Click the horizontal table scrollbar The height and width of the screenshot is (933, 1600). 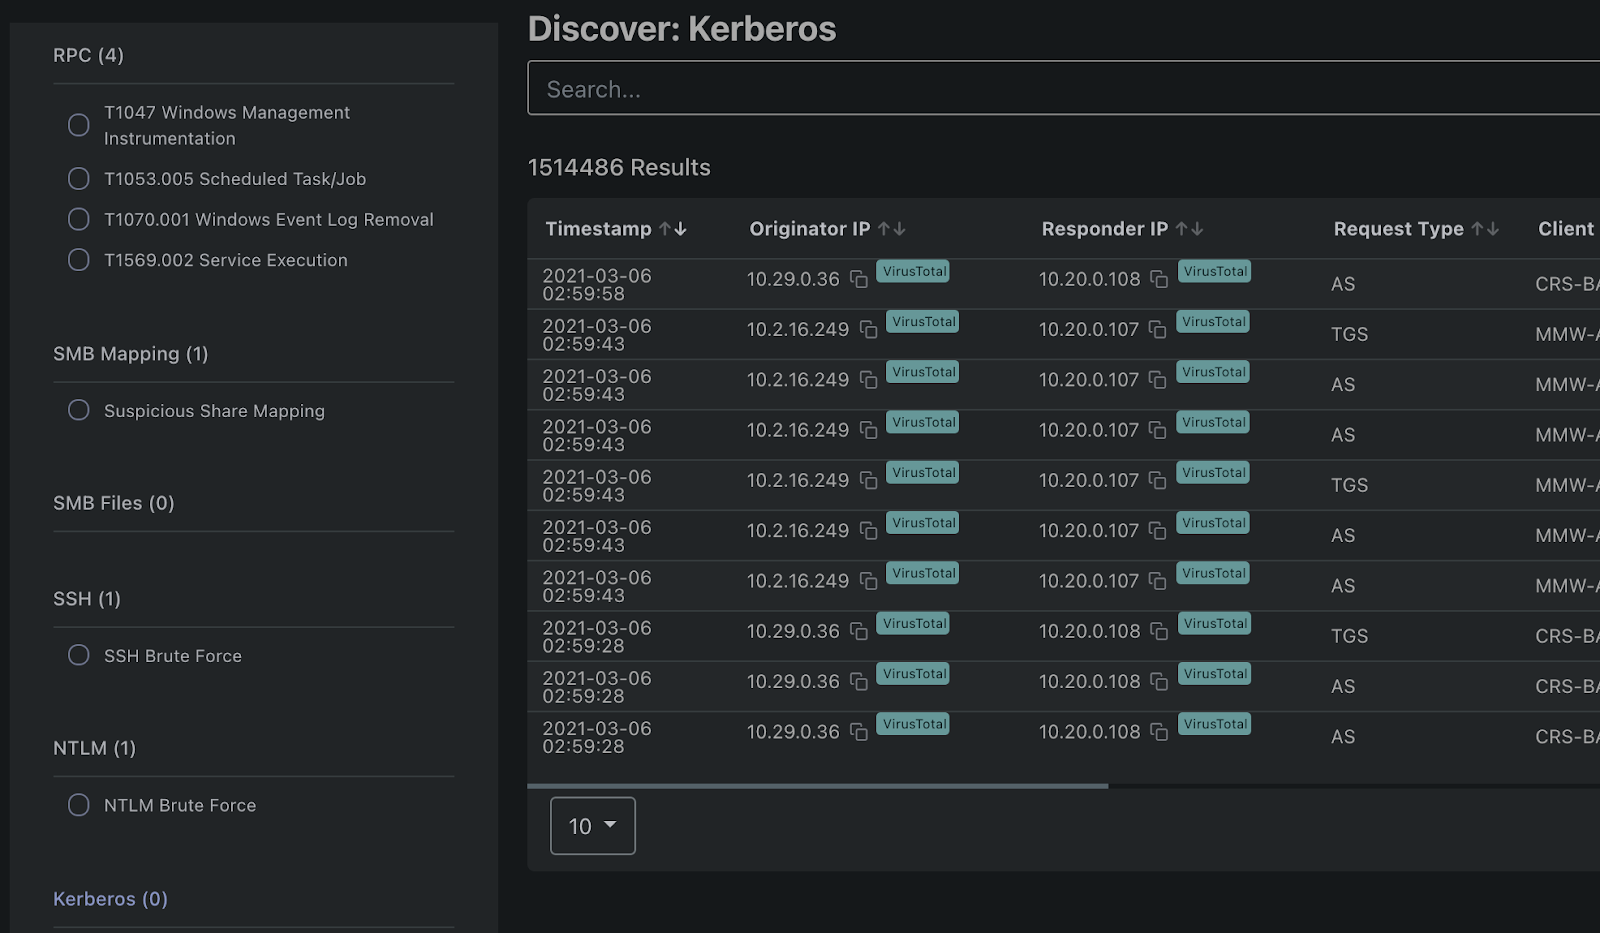click(817, 786)
